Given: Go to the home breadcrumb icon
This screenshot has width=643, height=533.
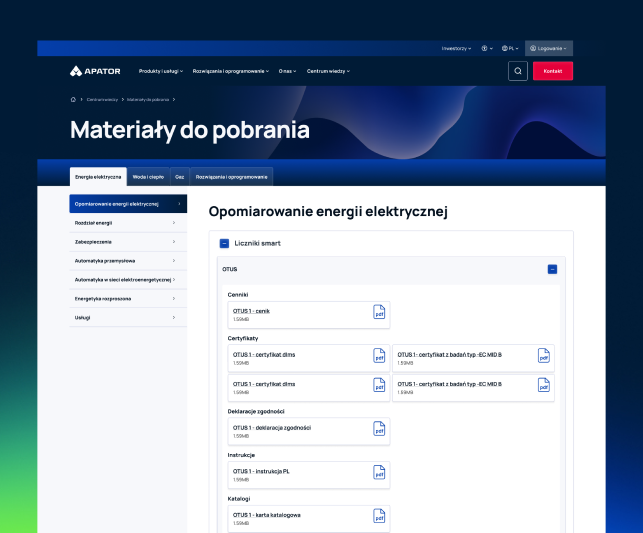Looking at the screenshot, I should click(x=73, y=100).
